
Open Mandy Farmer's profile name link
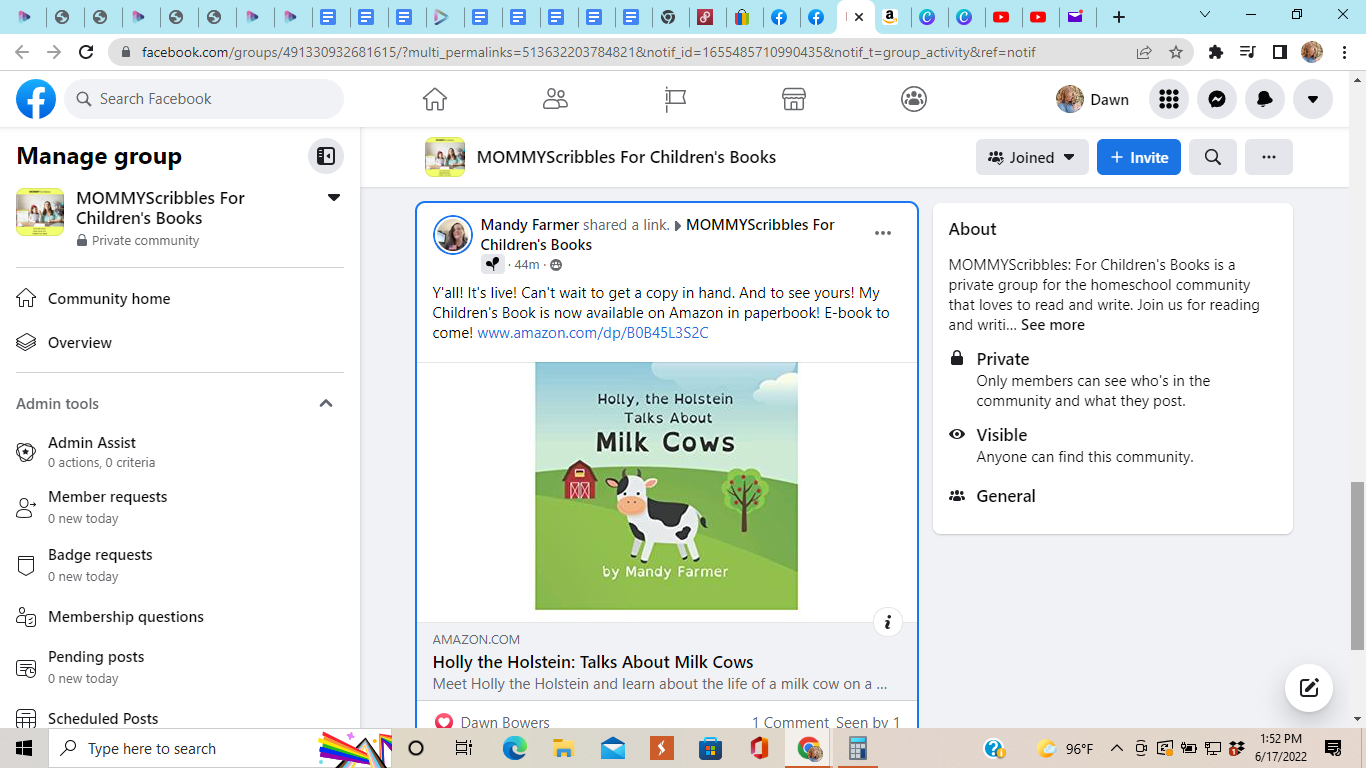(529, 225)
